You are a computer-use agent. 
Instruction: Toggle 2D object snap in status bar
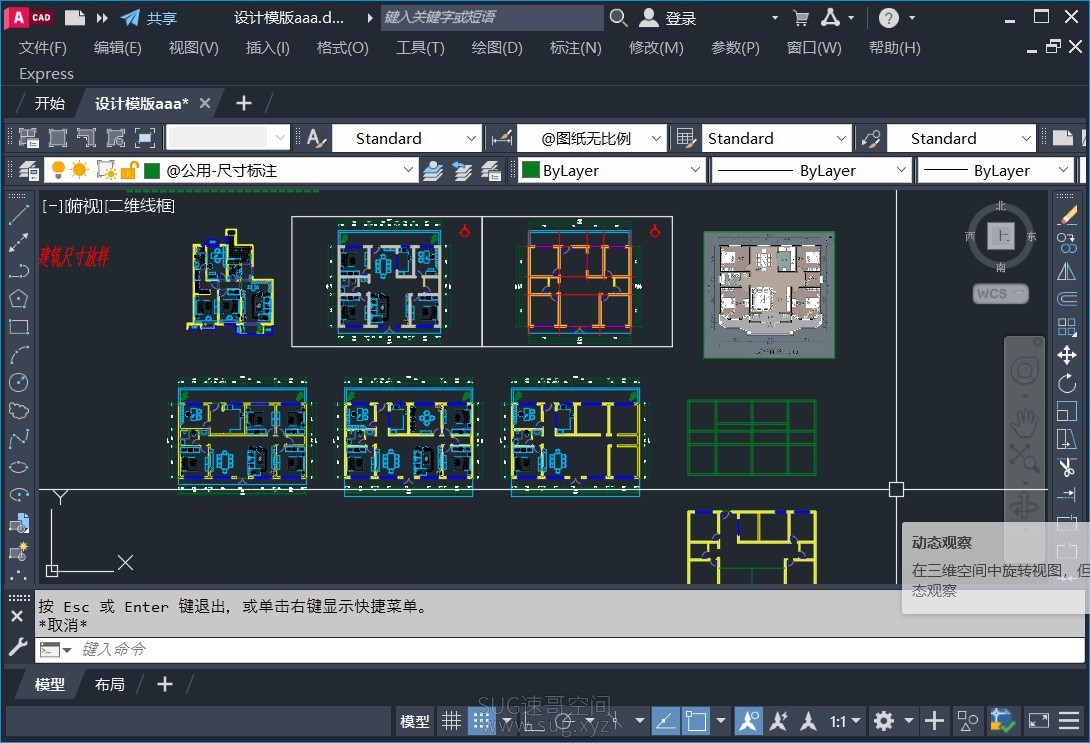pos(695,721)
